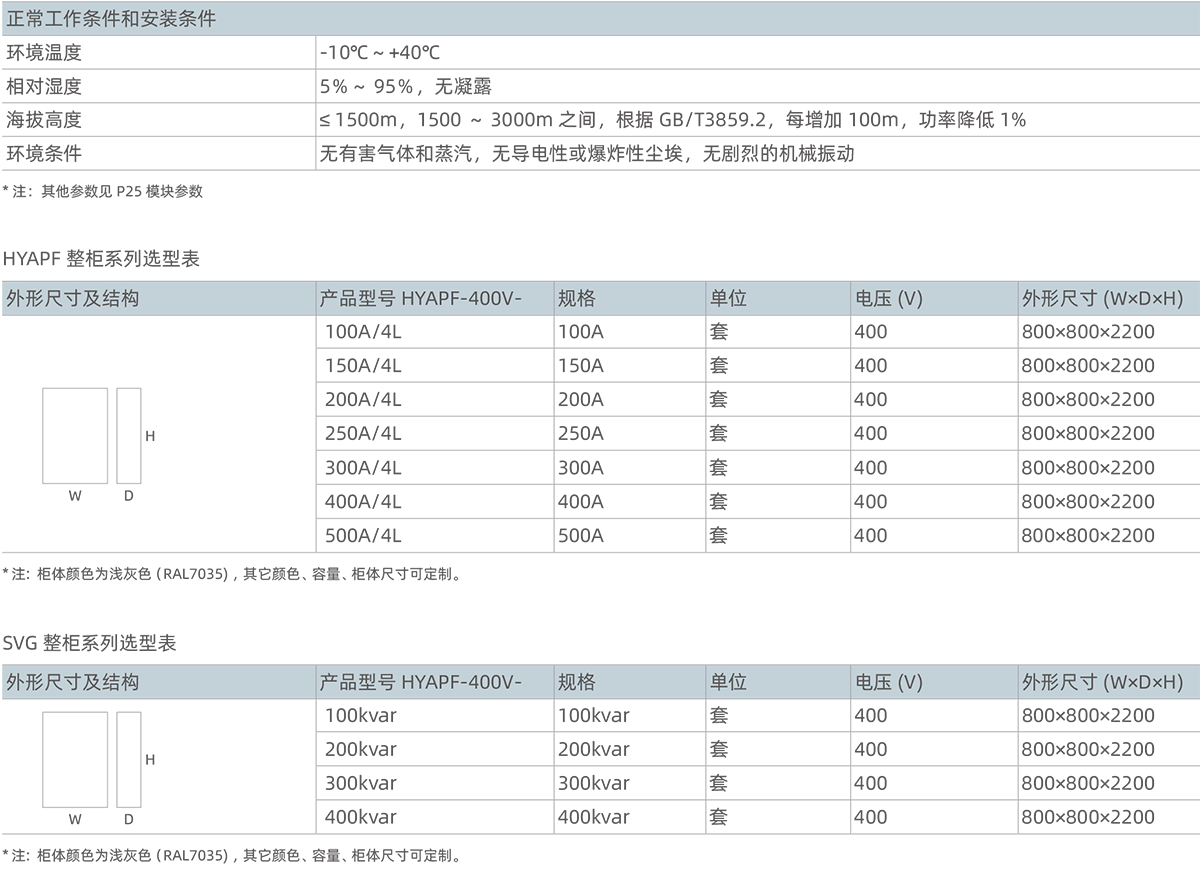Click the HYAPF 整柜系列选型表 table title

pyautogui.click(x=101, y=259)
